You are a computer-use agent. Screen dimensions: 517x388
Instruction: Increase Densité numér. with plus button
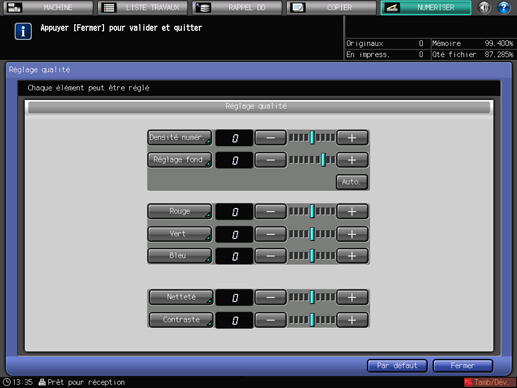[352, 138]
